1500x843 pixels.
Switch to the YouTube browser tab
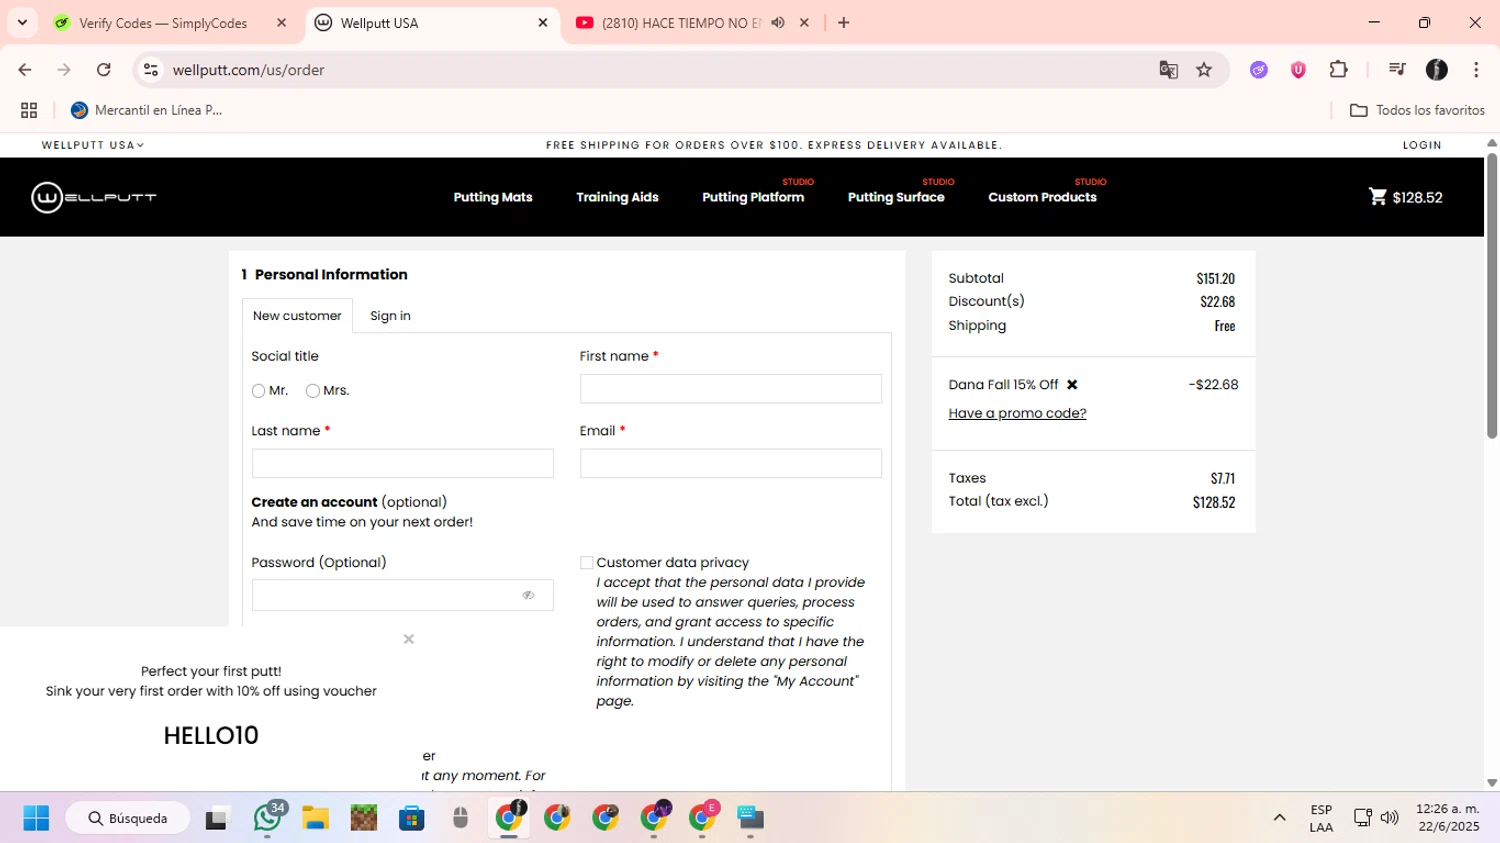[x=680, y=23]
